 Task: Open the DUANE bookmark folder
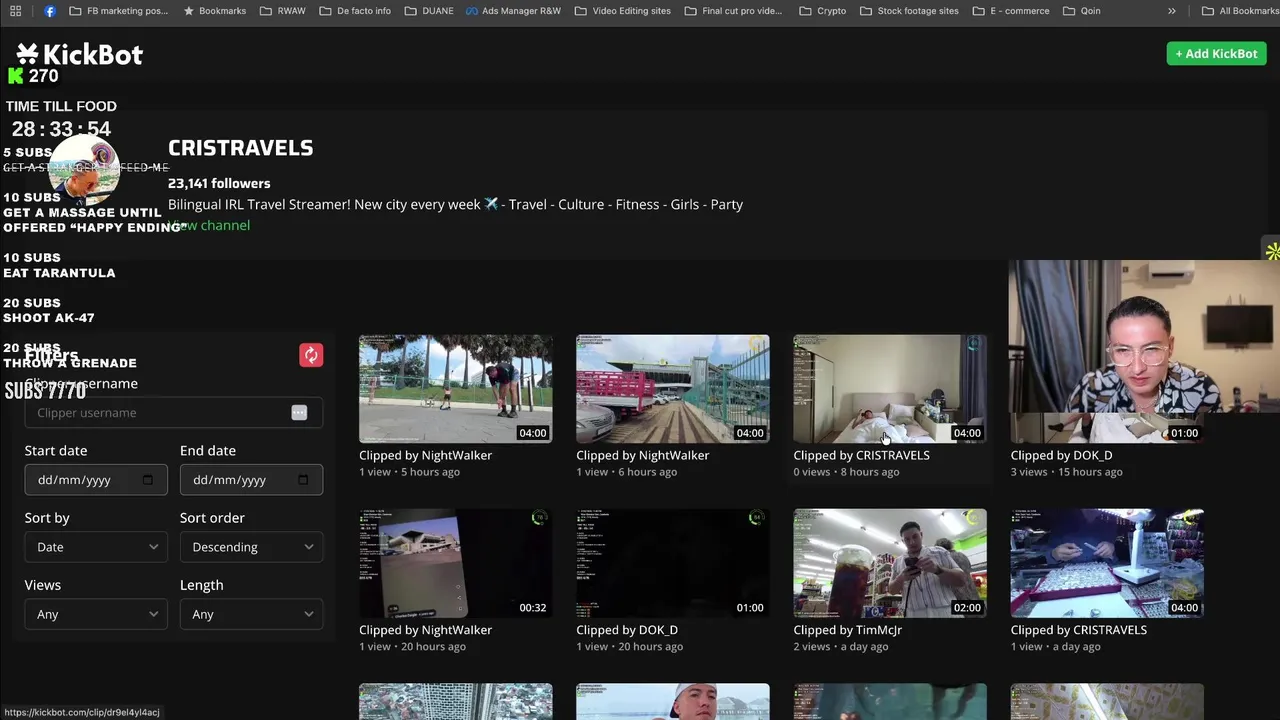[x=429, y=11]
